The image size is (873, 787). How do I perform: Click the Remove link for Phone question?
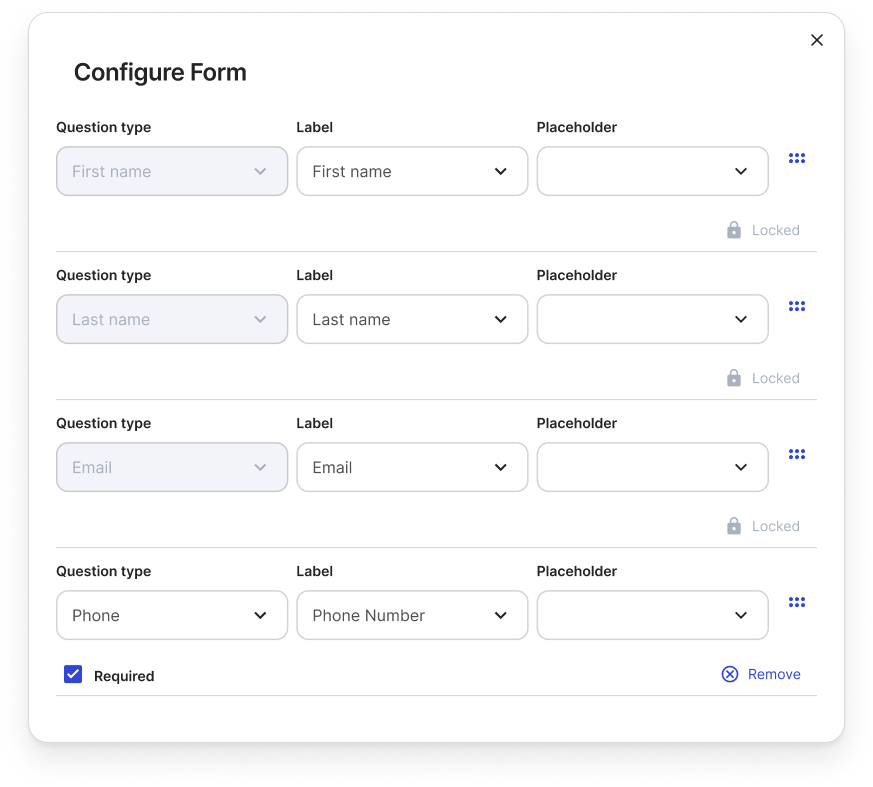[x=774, y=674]
